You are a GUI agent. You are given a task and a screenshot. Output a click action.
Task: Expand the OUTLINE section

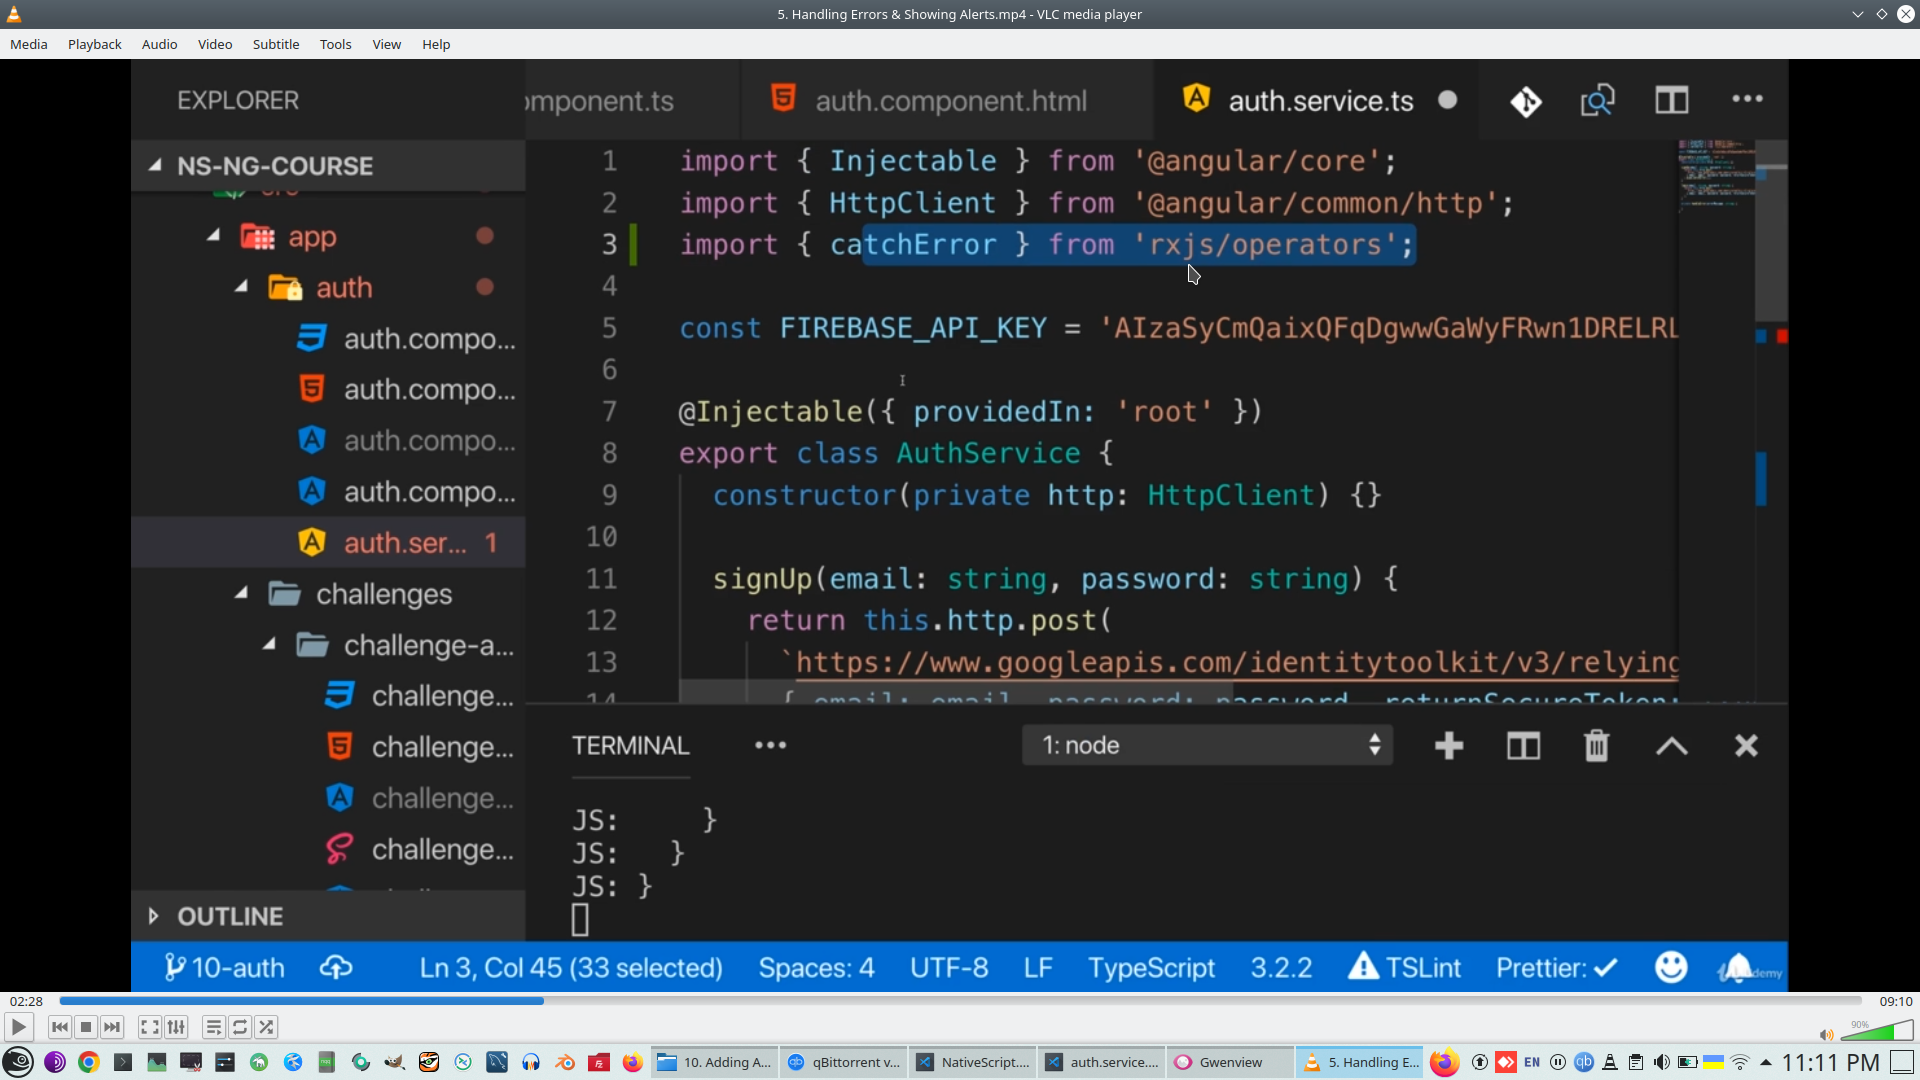[x=154, y=916]
